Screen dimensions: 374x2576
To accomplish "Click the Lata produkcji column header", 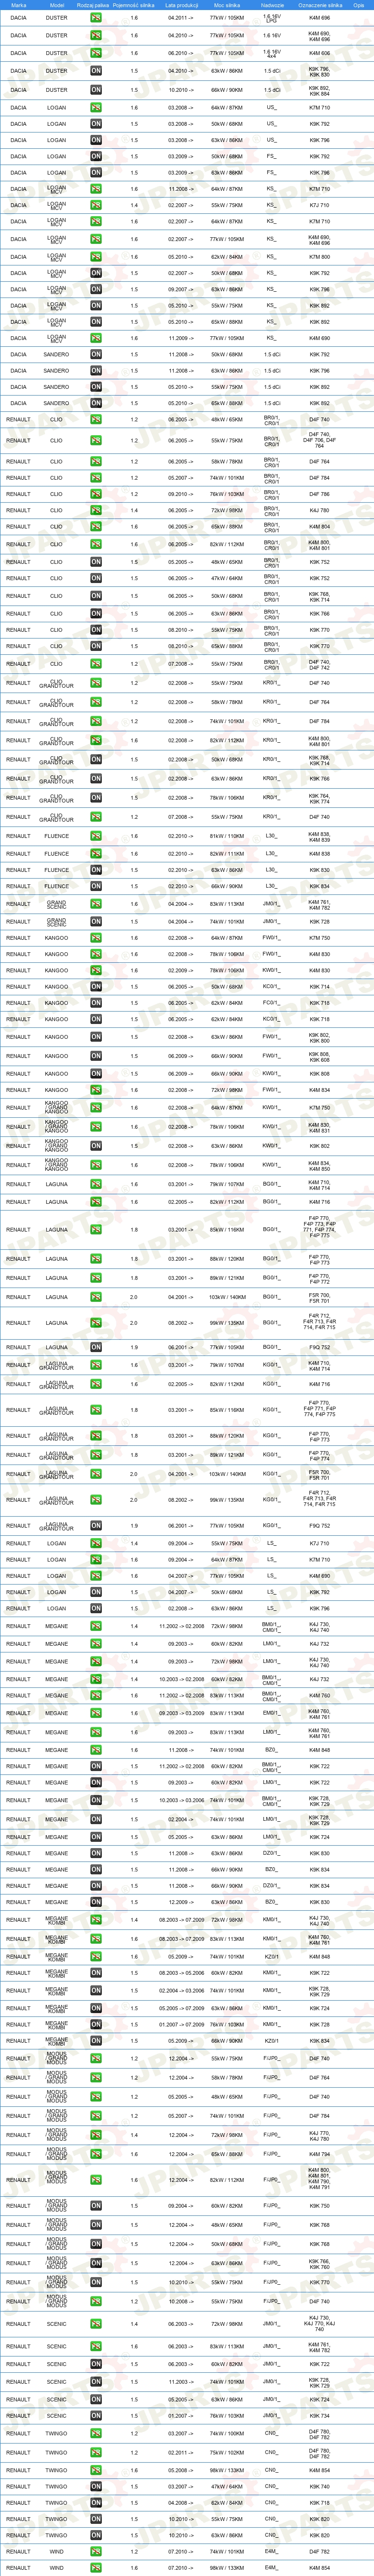I will pyautogui.click(x=182, y=5).
